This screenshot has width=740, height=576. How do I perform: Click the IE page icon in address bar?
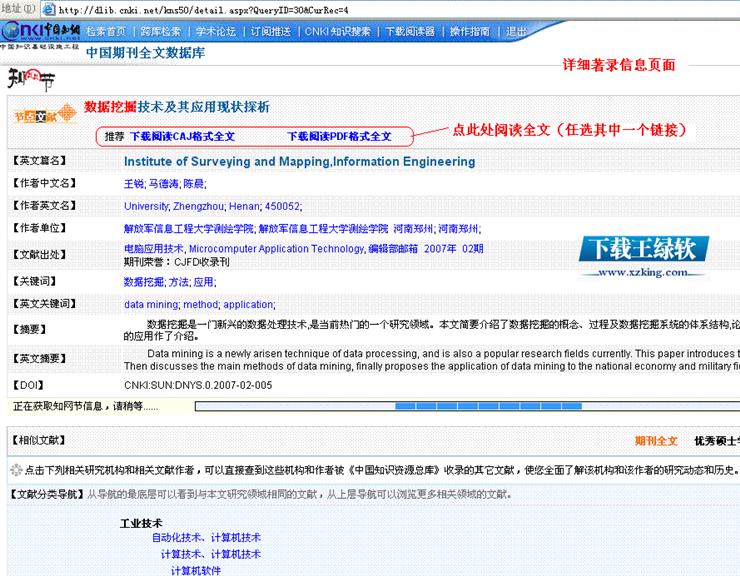pyautogui.click(x=49, y=9)
